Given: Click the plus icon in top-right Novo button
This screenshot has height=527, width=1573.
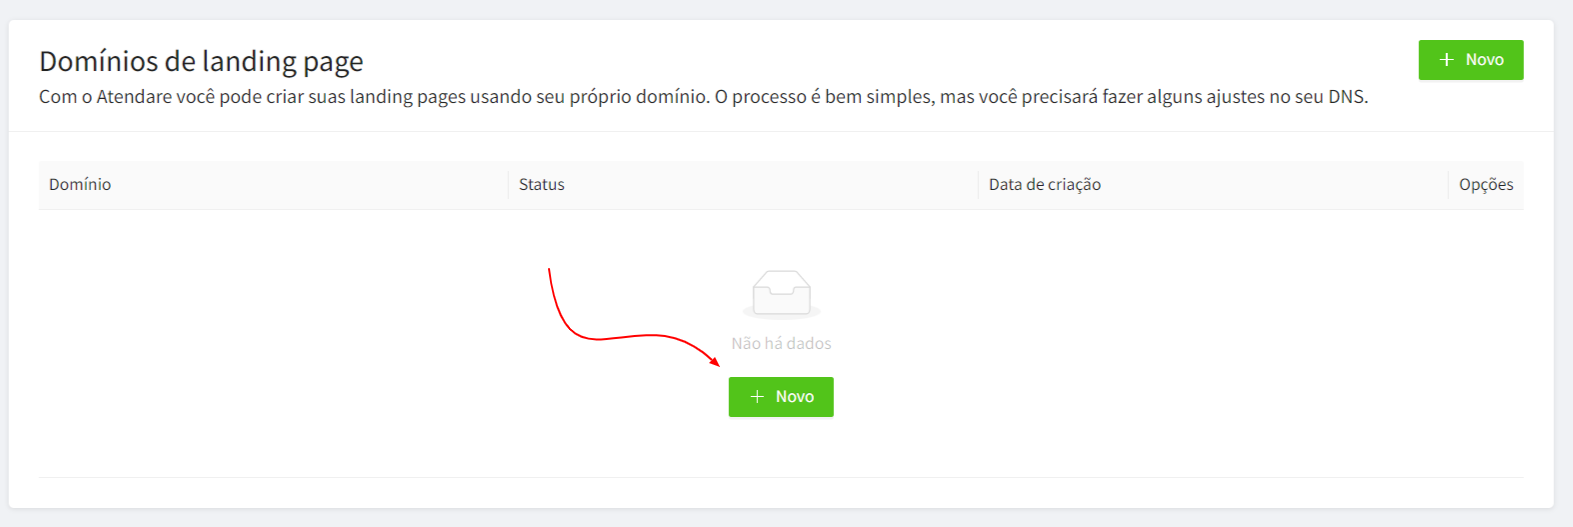Looking at the screenshot, I should (1446, 60).
